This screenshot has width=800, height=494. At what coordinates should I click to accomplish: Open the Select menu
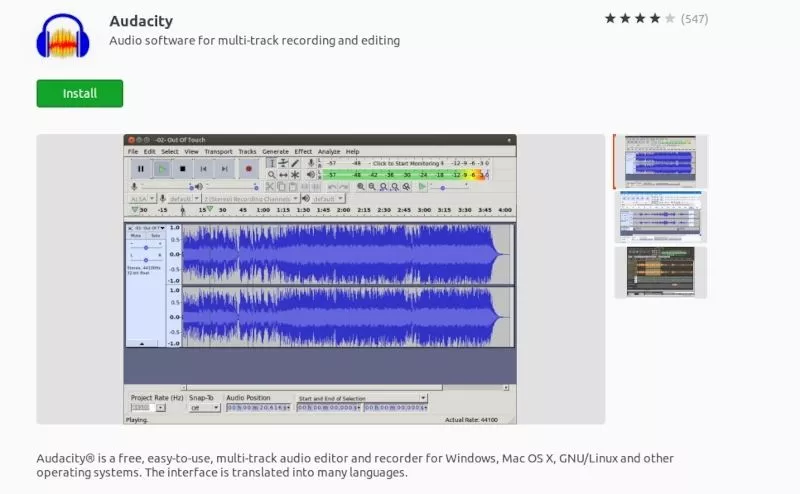tap(170, 152)
